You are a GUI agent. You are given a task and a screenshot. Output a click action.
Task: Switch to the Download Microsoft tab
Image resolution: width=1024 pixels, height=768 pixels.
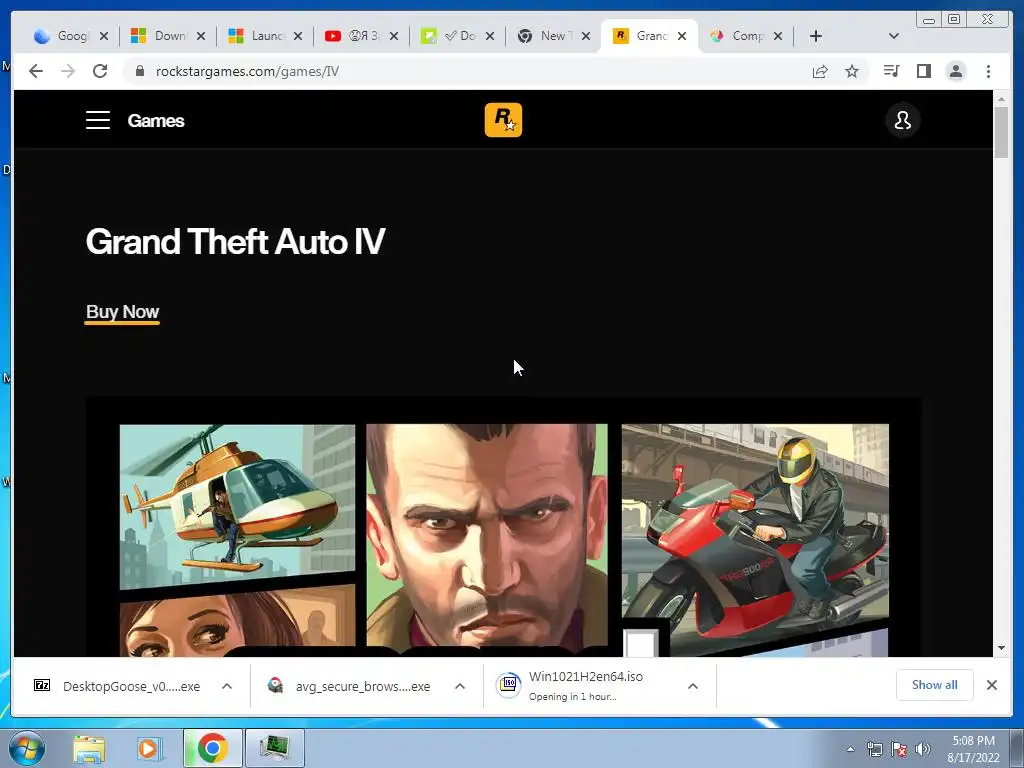(160, 36)
